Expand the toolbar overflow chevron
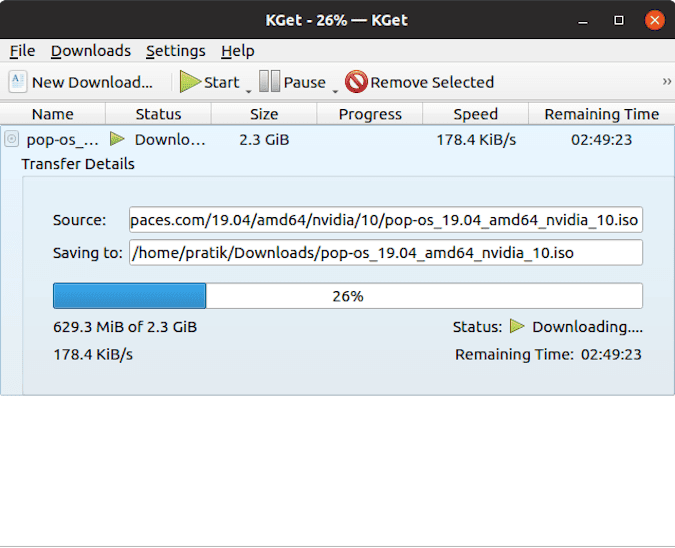The height and width of the screenshot is (548, 675). (x=666, y=81)
